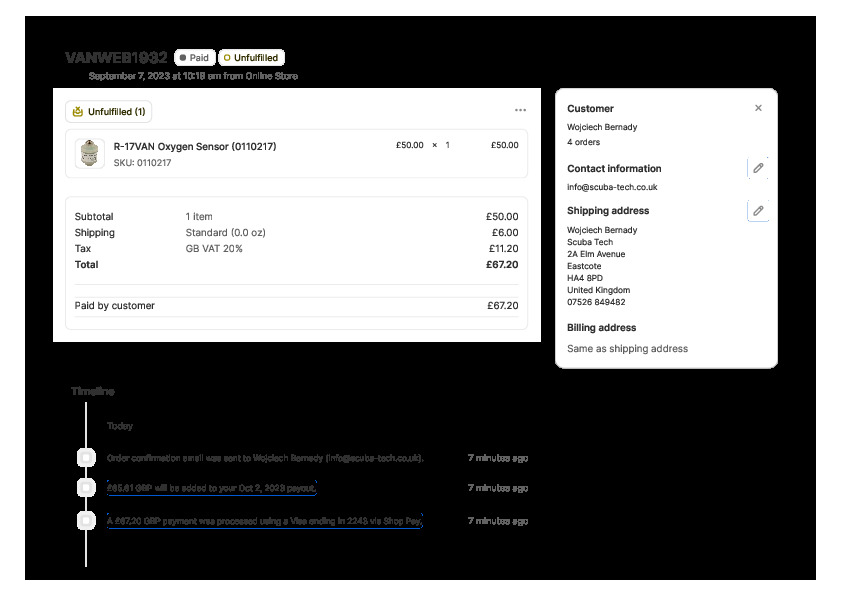Edit contact information with the pencil icon

[x=758, y=168]
